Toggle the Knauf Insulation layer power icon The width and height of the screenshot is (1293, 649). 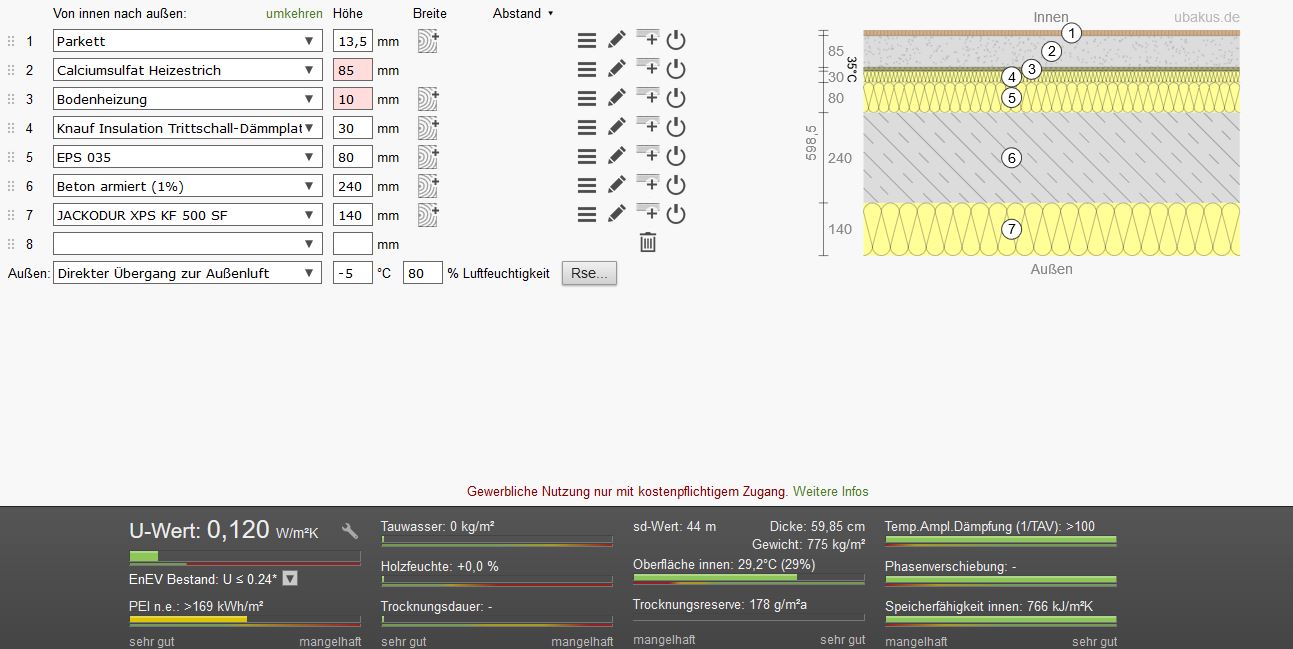coord(676,128)
